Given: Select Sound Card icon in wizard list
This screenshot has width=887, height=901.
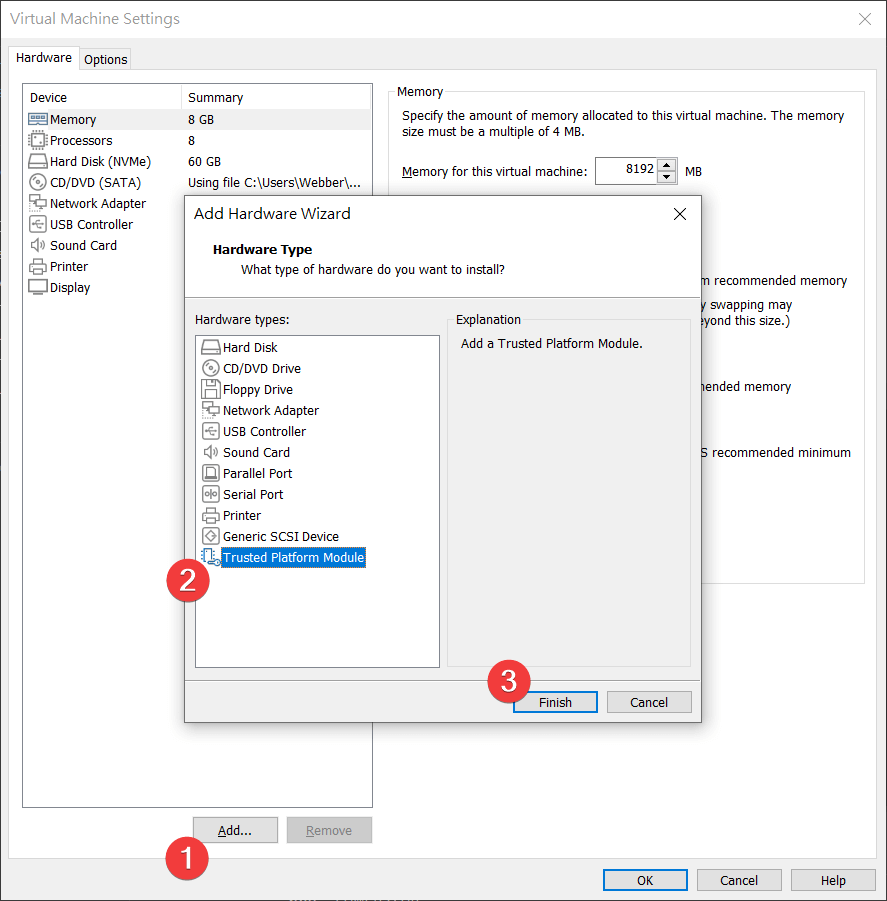Looking at the screenshot, I should (x=210, y=452).
